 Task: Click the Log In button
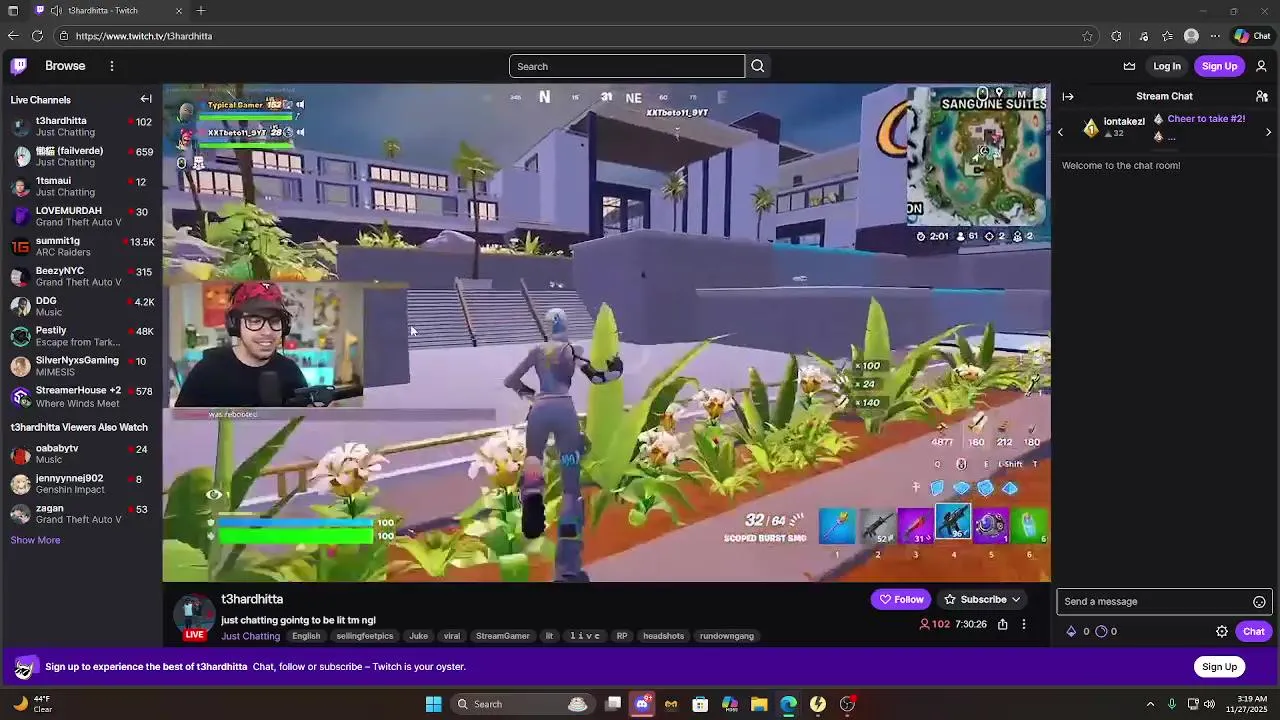coord(1167,66)
